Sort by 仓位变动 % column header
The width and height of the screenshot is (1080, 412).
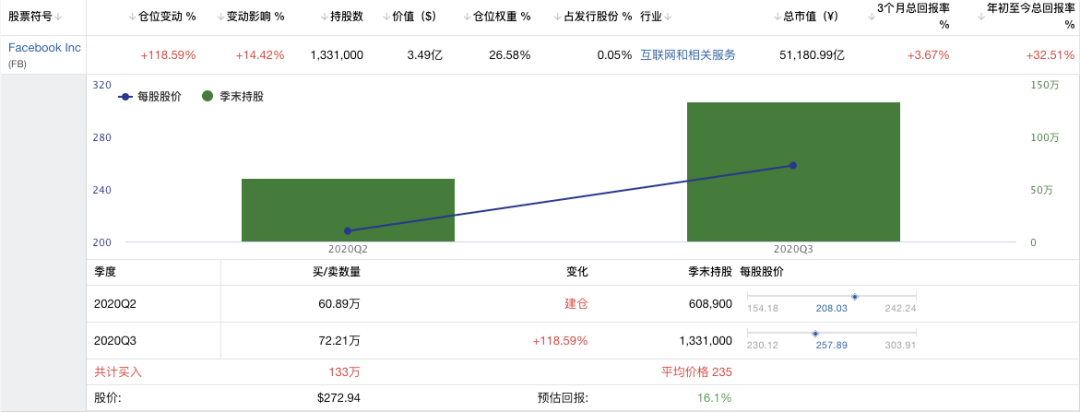163,17
